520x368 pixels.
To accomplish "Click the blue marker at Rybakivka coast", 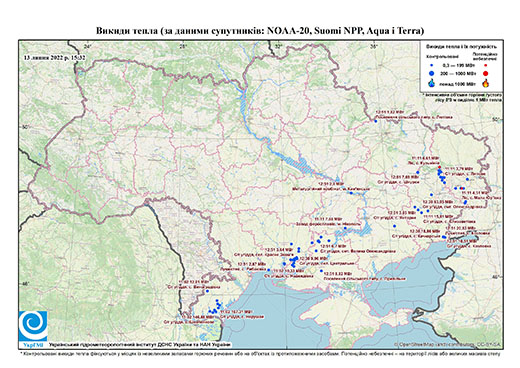I will [269, 270].
